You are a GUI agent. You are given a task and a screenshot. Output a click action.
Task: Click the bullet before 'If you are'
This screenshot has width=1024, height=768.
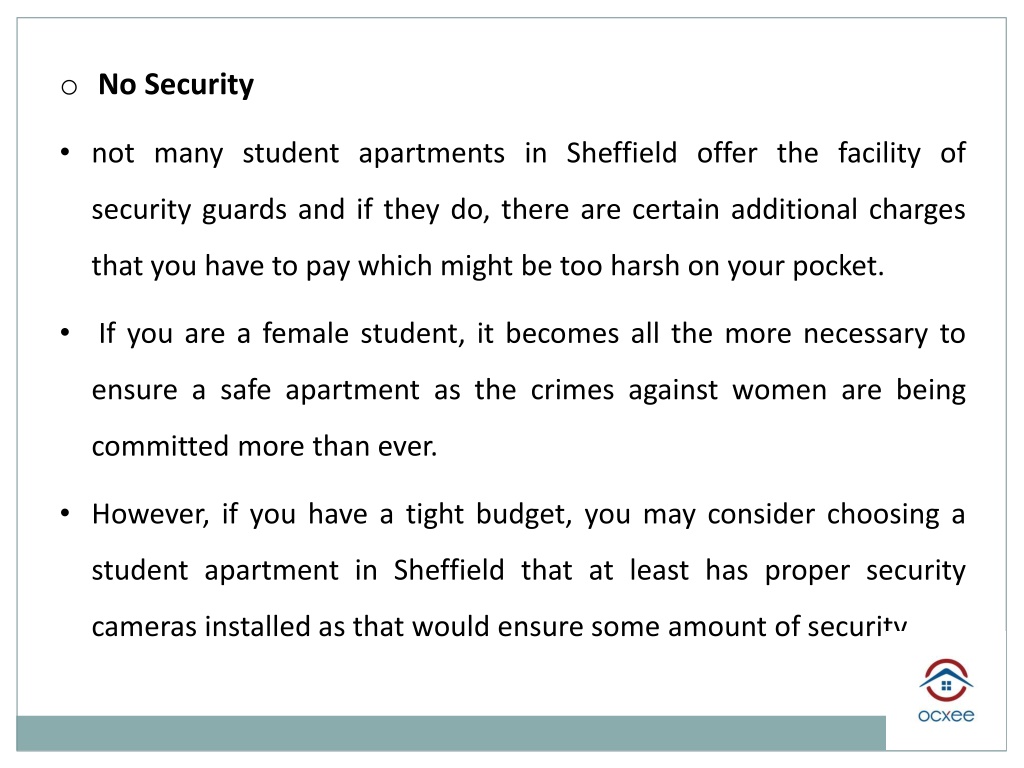pyautogui.click(x=65, y=333)
